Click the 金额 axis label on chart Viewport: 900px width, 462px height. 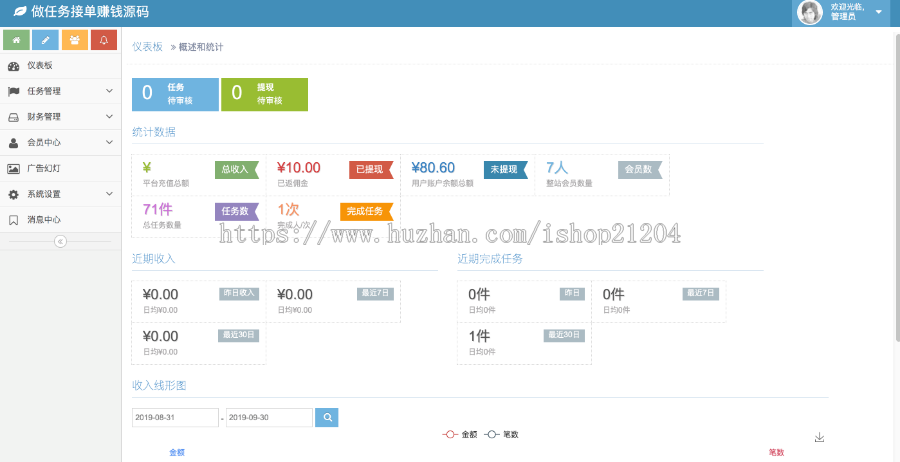pos(177,452)
